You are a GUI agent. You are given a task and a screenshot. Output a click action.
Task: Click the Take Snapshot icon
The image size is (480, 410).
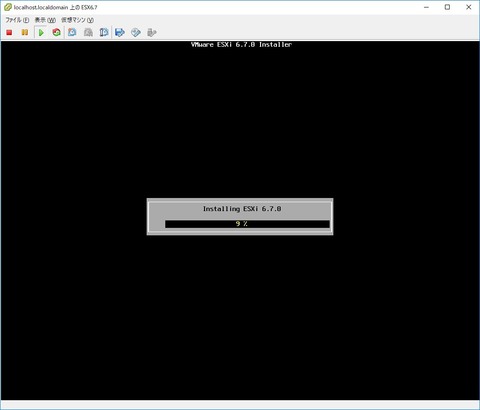pos(72,32)
